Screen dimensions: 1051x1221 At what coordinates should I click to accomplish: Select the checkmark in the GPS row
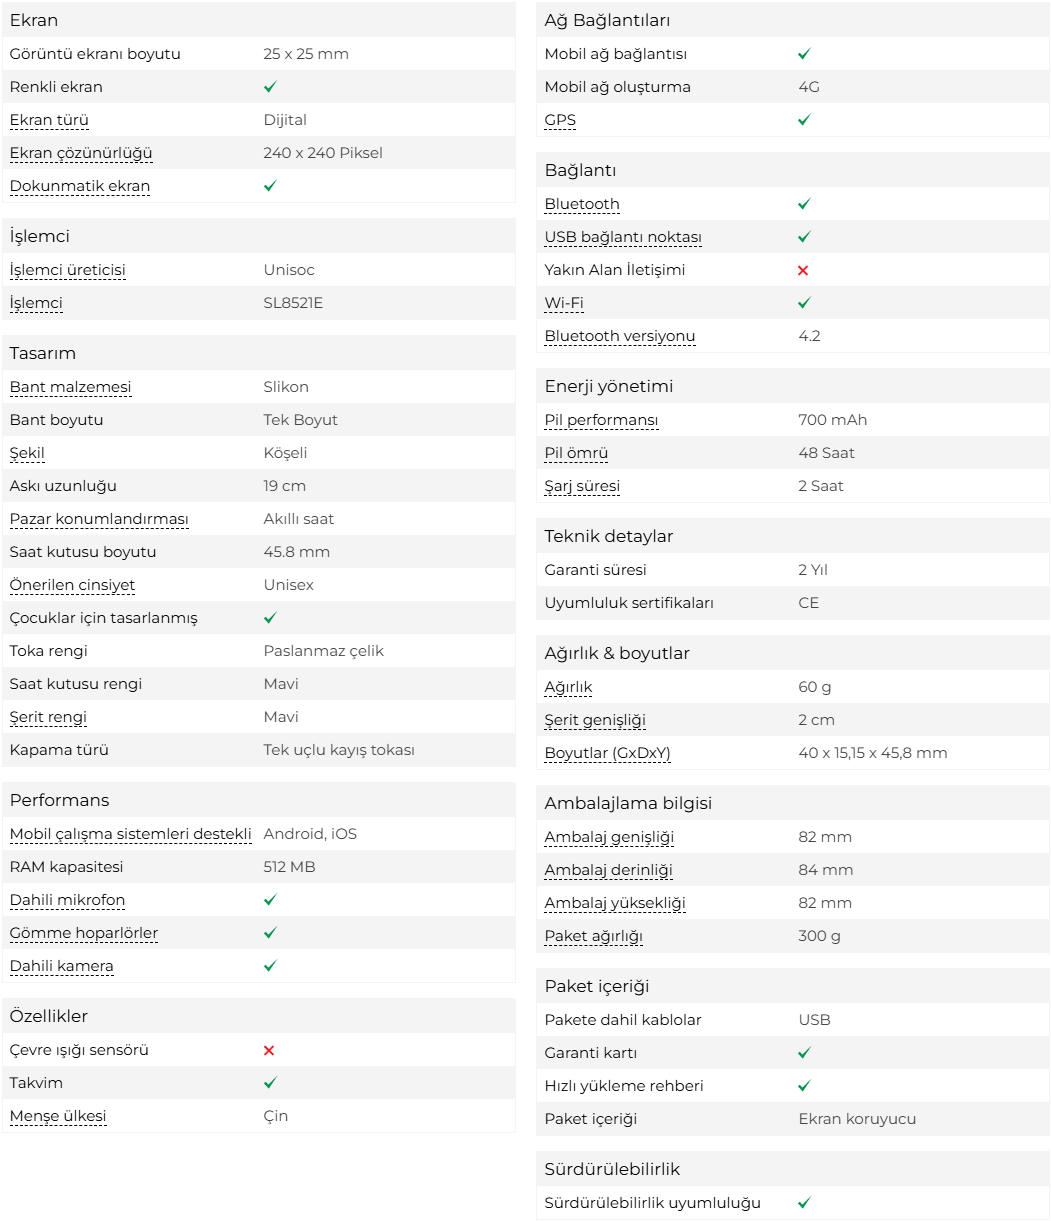pos(804,120)
